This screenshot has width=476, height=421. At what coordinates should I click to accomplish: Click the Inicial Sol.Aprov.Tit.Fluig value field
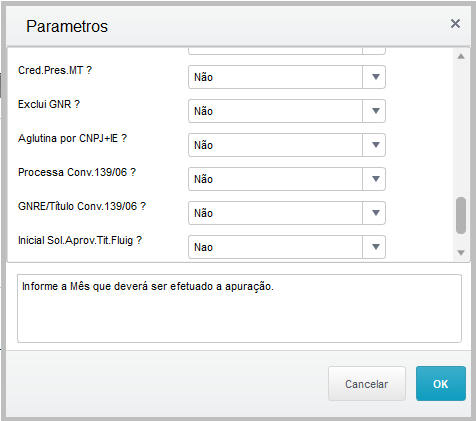[x=275, y=247]
